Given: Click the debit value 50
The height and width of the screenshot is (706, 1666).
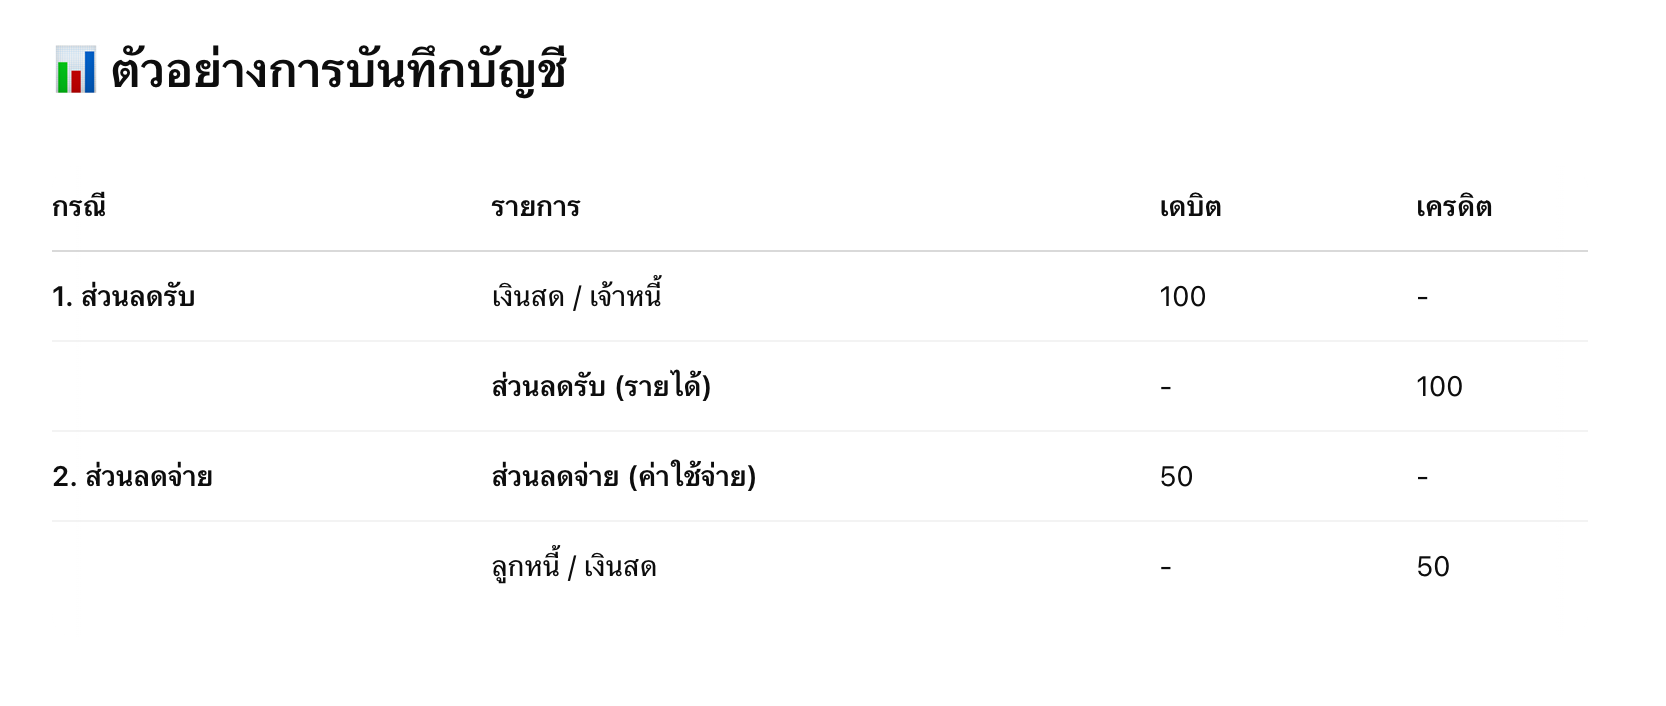Looking at the screenshot, I should (x=1177, y=477).
